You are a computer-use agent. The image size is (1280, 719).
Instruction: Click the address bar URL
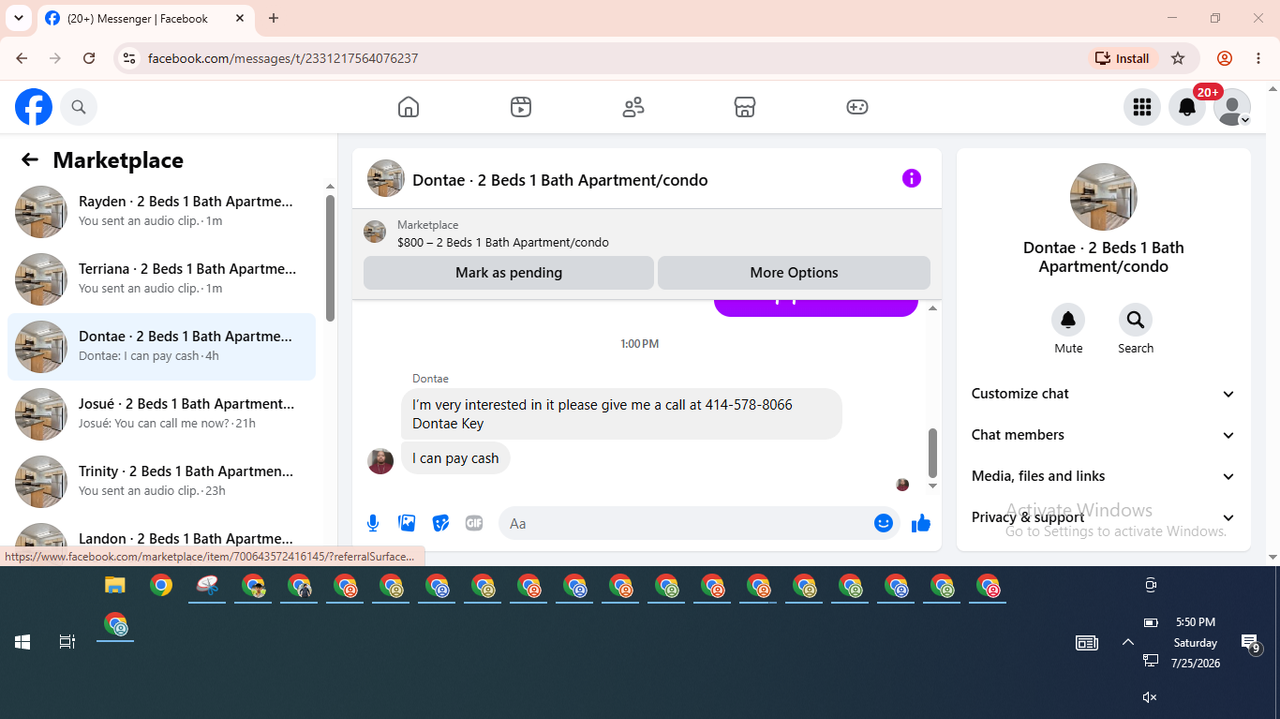(x=283, y=58)
